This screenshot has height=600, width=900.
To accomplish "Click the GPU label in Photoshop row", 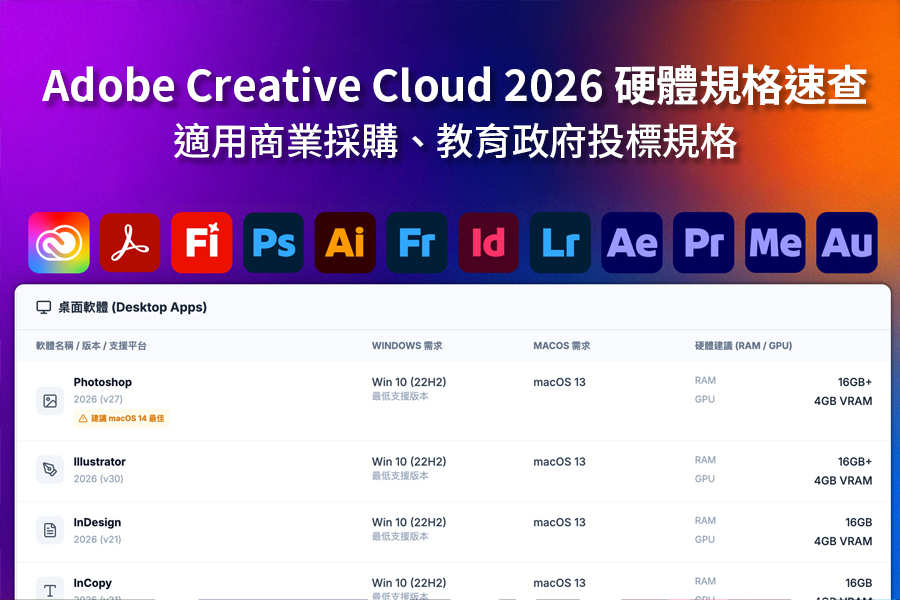I will pos(704,399).
